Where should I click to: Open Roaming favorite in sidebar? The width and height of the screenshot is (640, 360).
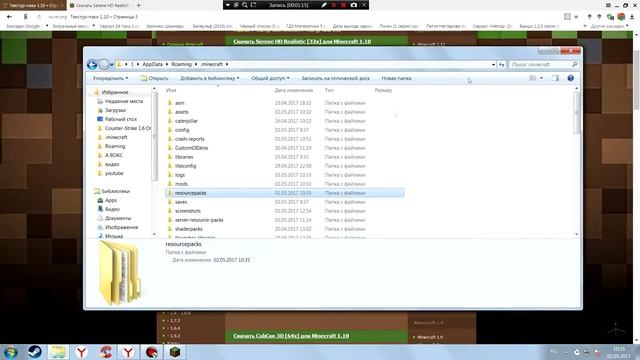115,146
